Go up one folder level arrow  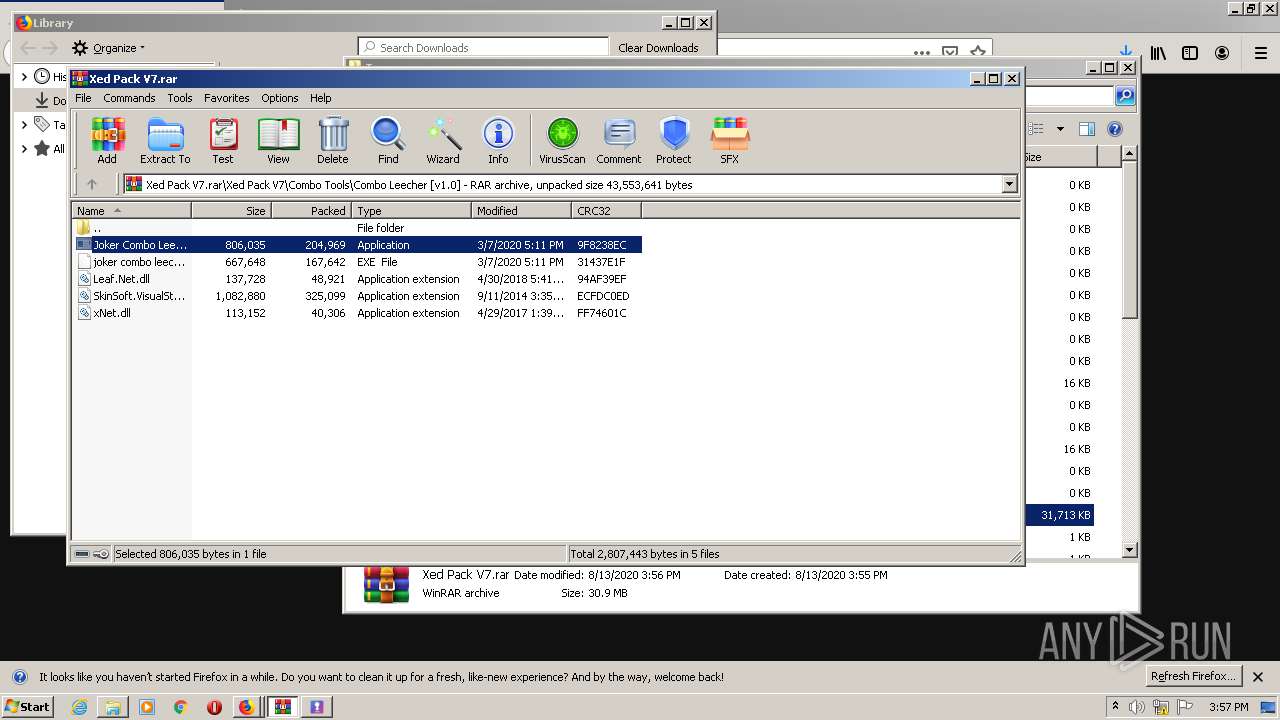tap(92, 184)
